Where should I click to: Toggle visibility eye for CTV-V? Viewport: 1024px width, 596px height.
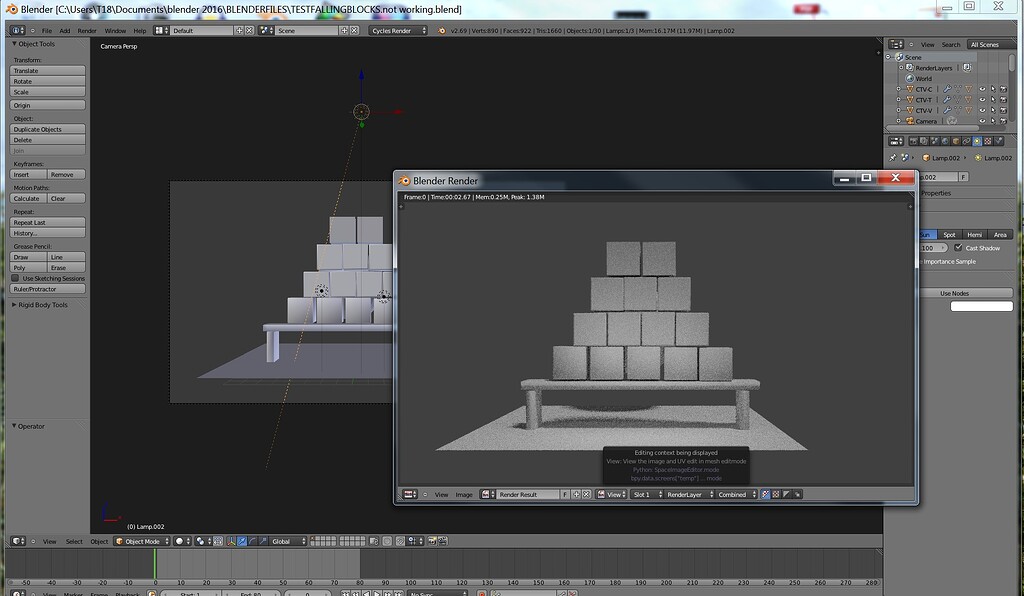(982, 110)
